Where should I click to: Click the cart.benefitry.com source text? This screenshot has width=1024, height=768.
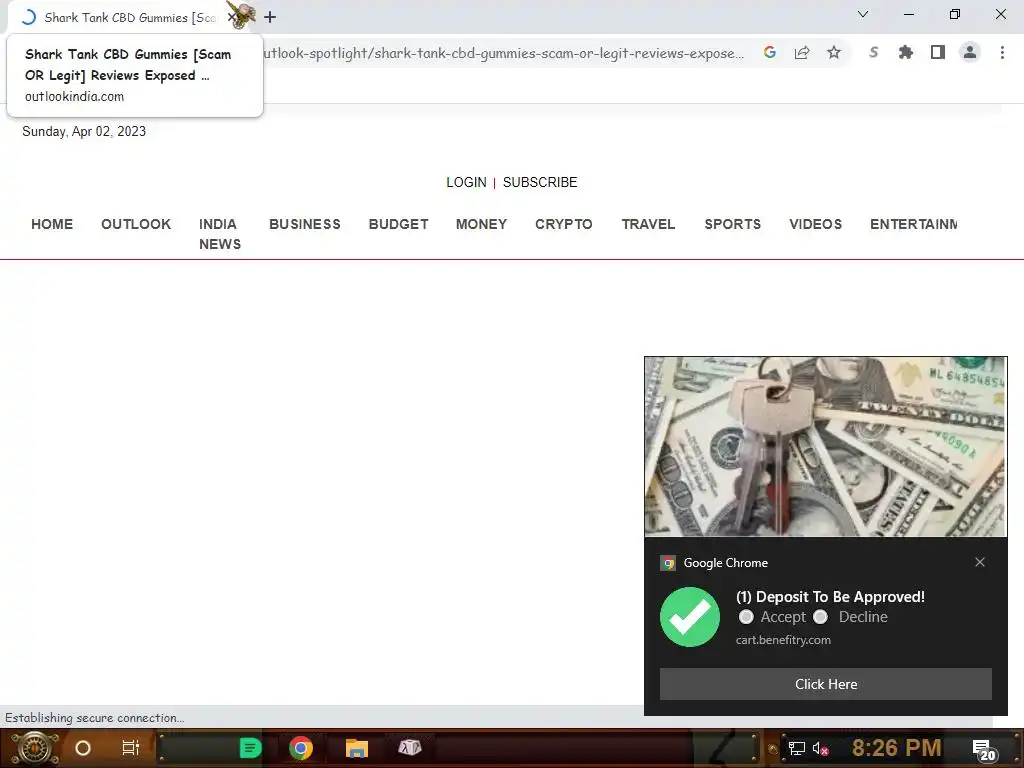click(783, 640)
